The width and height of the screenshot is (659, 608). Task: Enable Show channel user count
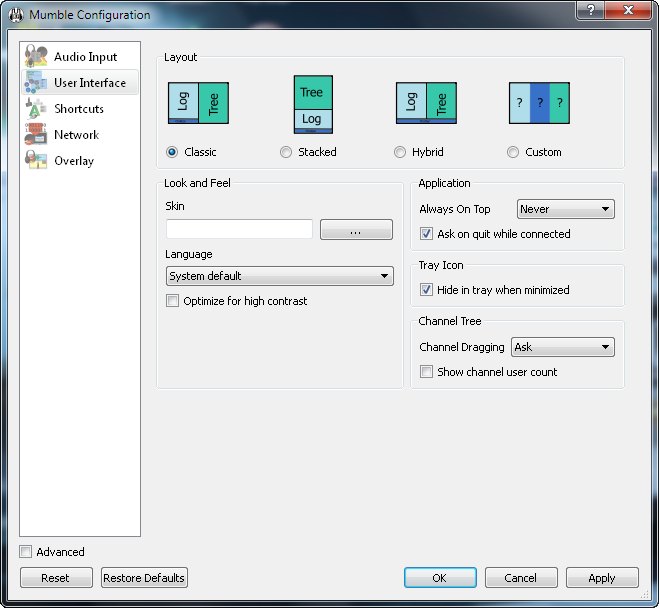pyautogui.click(x=426, y=371)
